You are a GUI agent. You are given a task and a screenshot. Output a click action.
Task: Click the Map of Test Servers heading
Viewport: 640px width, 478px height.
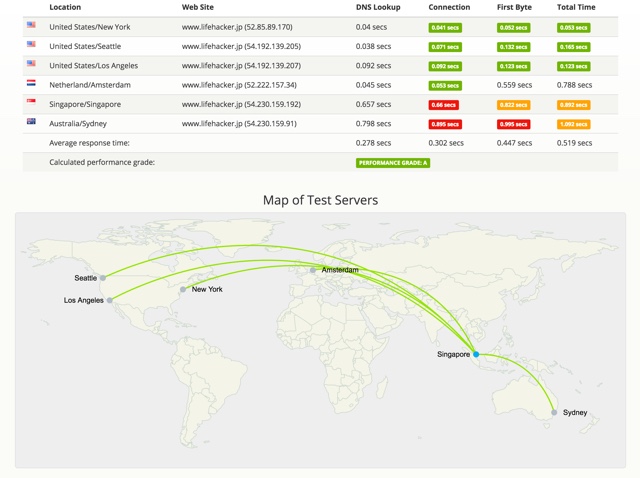(x=320, y=200)
